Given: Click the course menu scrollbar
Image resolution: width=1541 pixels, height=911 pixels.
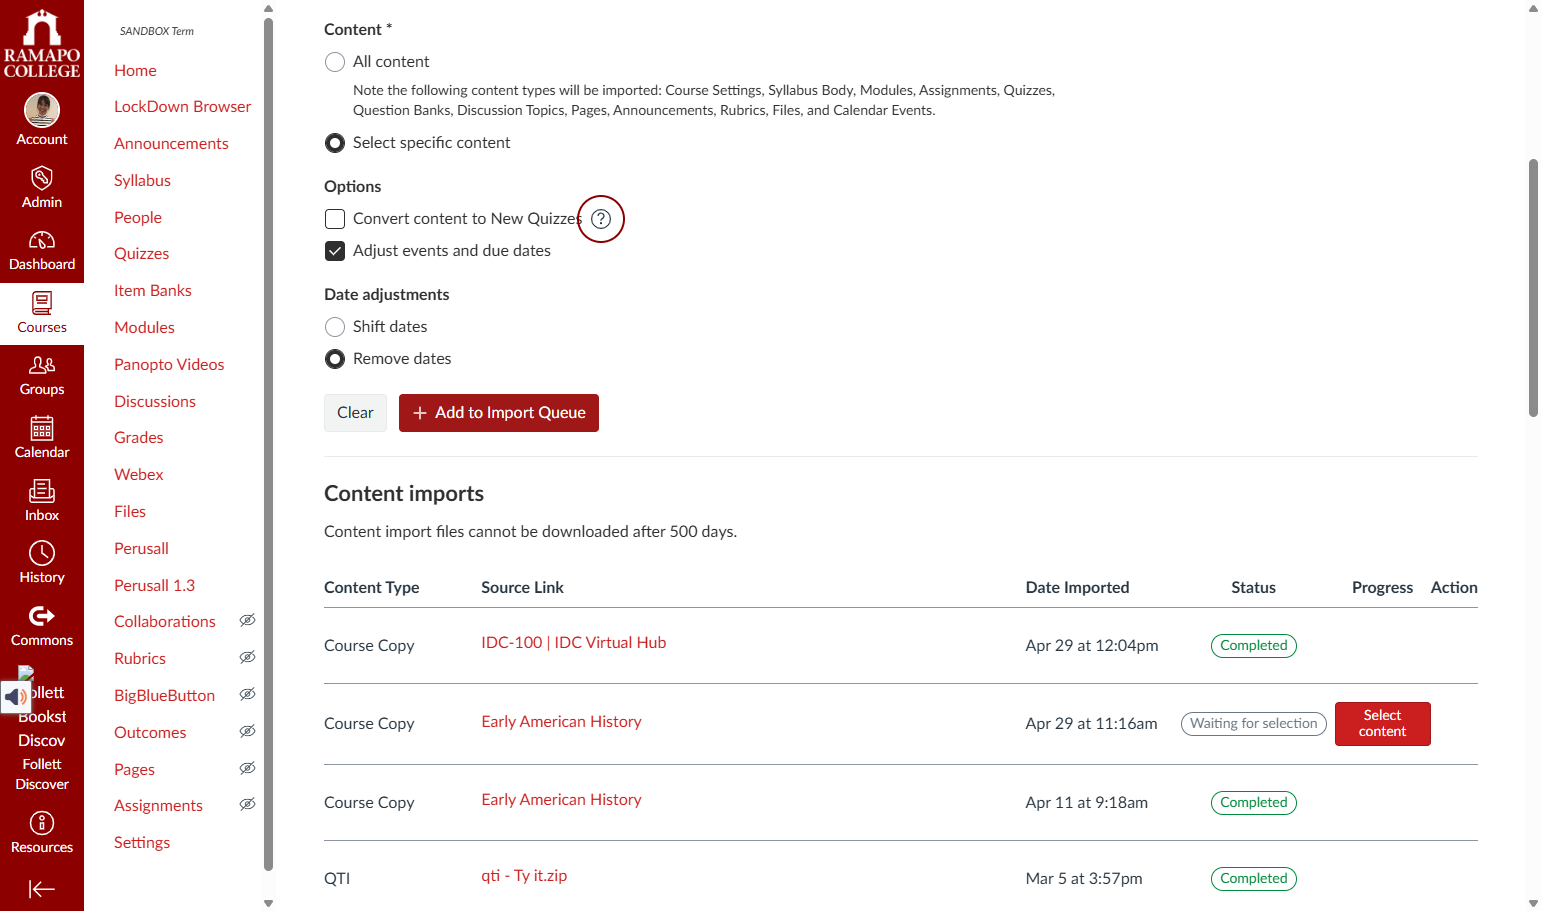Looking at the screenshot, I should 268,444.
